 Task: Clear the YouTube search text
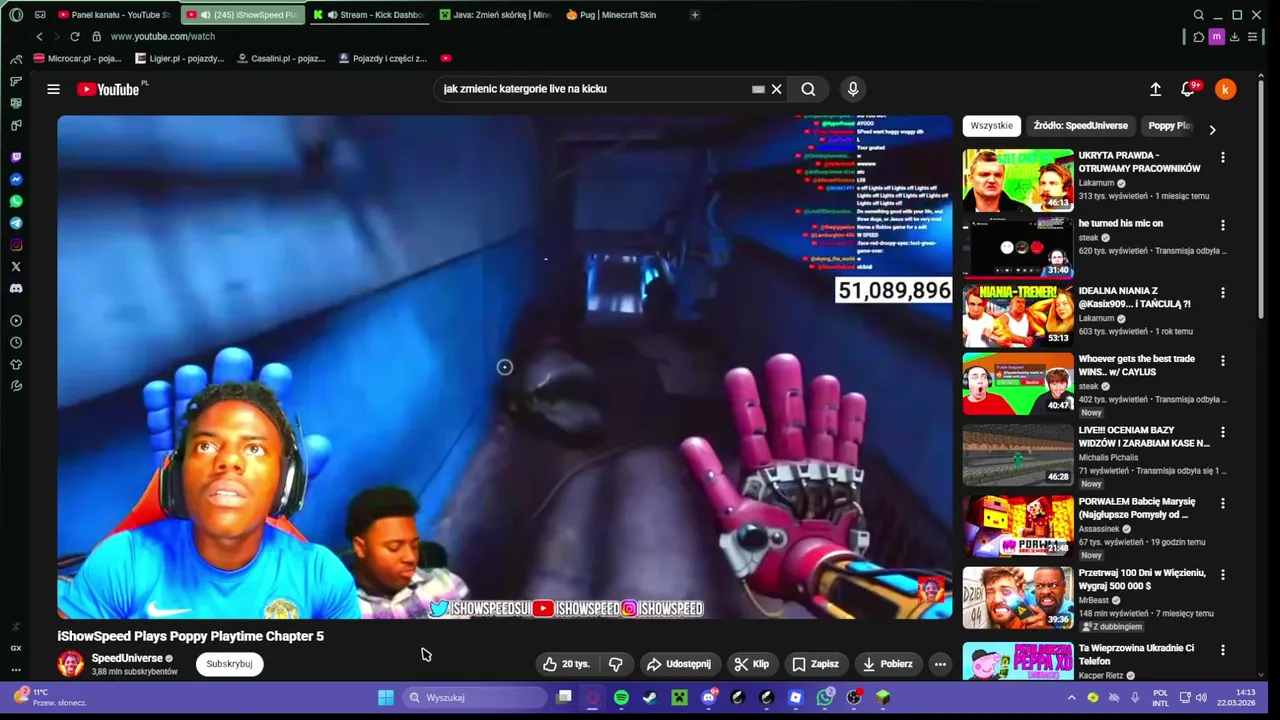[x=776, y=89]
